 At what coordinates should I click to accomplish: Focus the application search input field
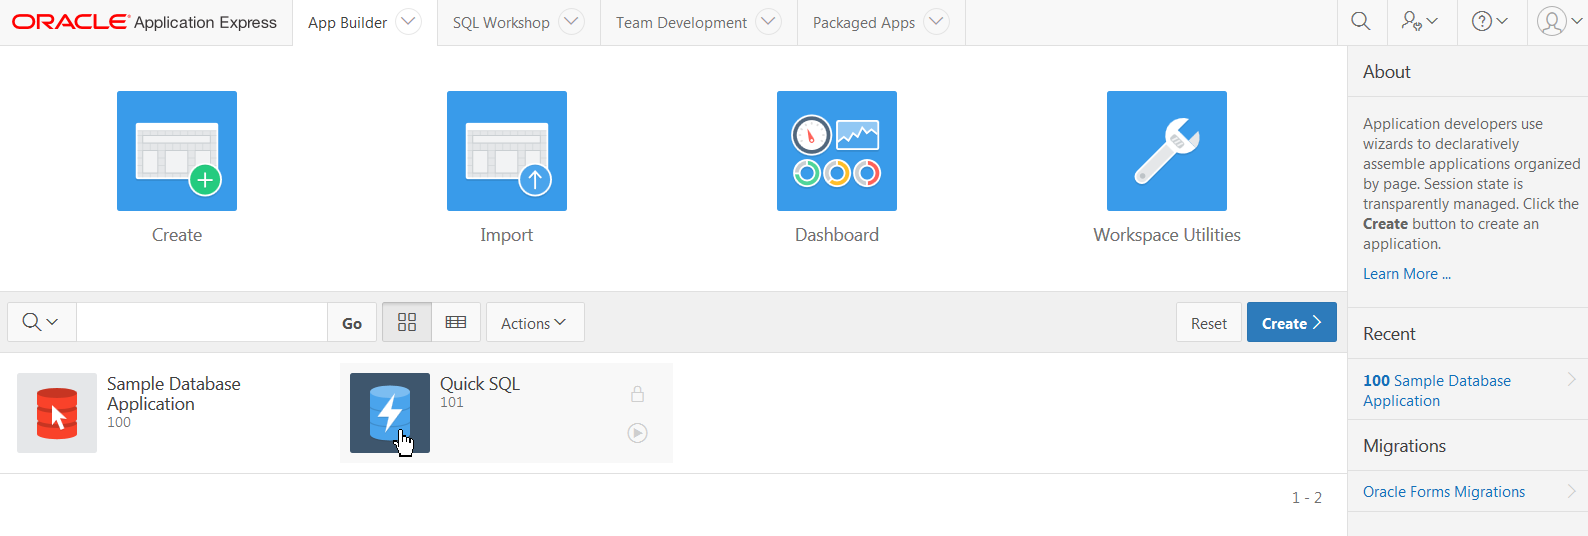202,323
